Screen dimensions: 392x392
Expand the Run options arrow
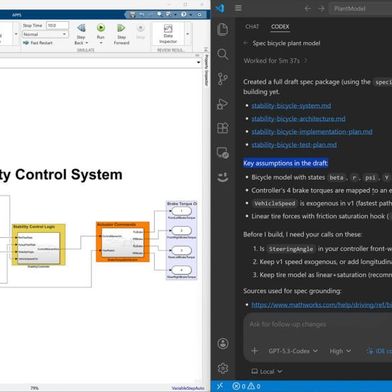(x=101, y=43)
